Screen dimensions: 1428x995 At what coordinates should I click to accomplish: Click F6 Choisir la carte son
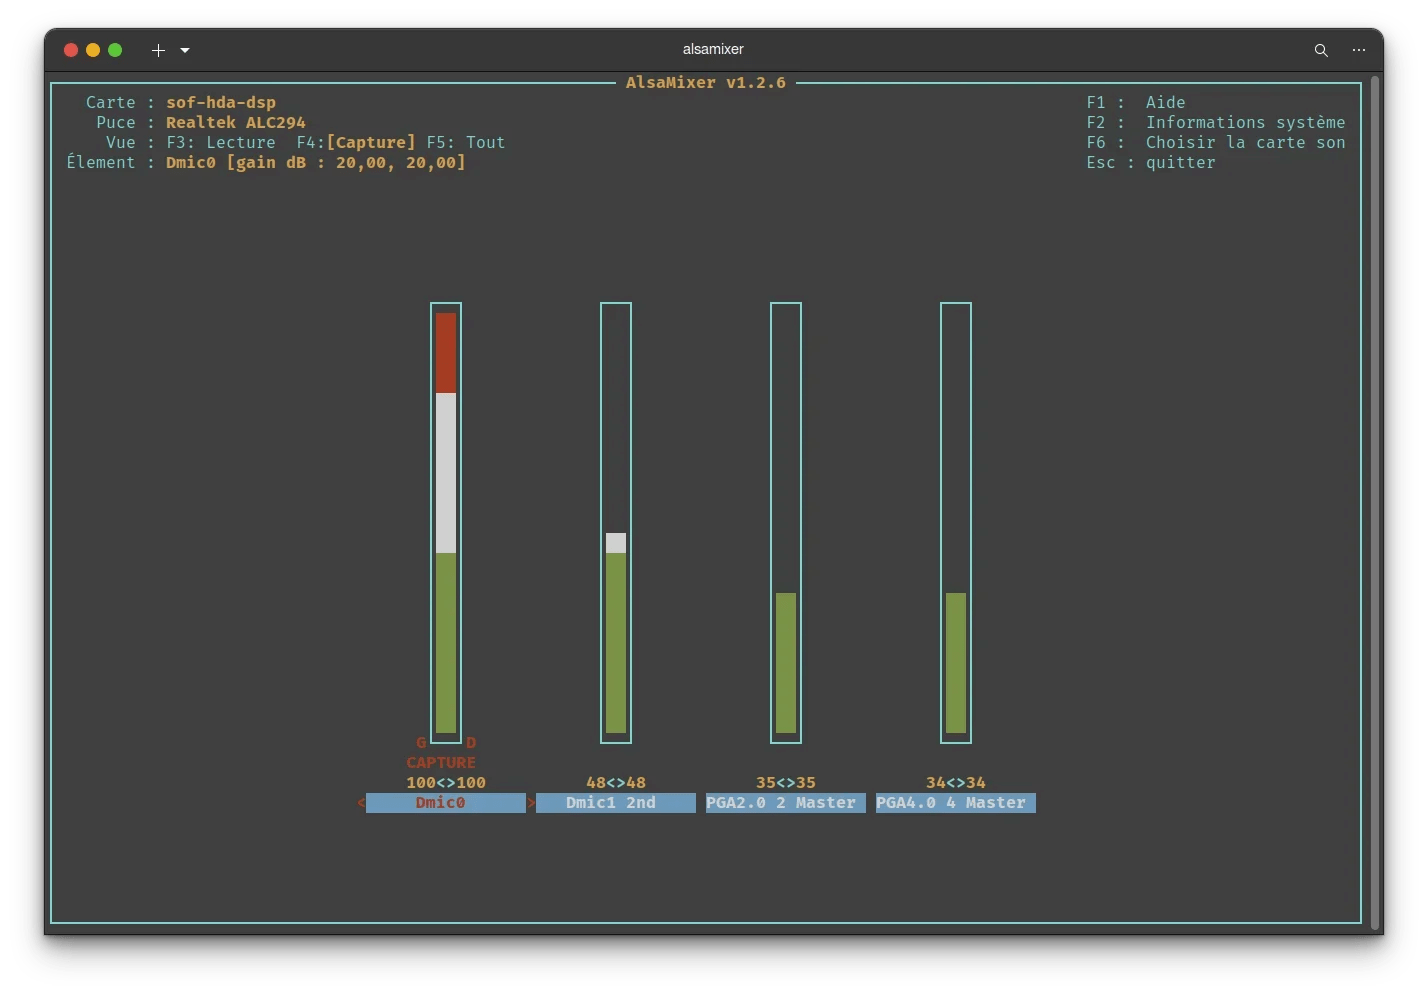1216,143
